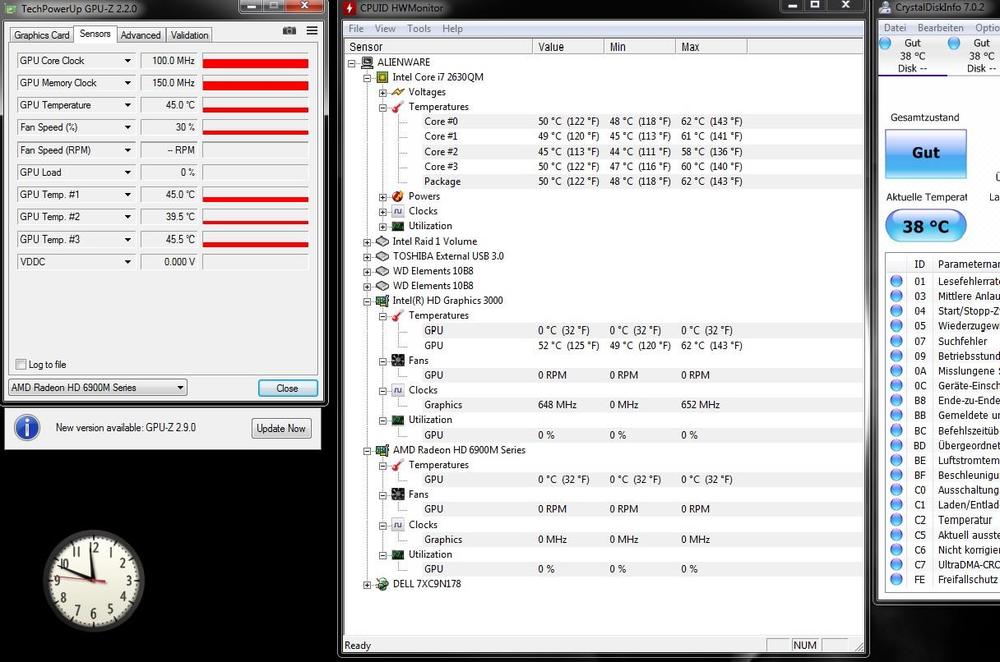Click the GPU-Z screenshot camera icon

pyautogui.click(x=289, y=31)
